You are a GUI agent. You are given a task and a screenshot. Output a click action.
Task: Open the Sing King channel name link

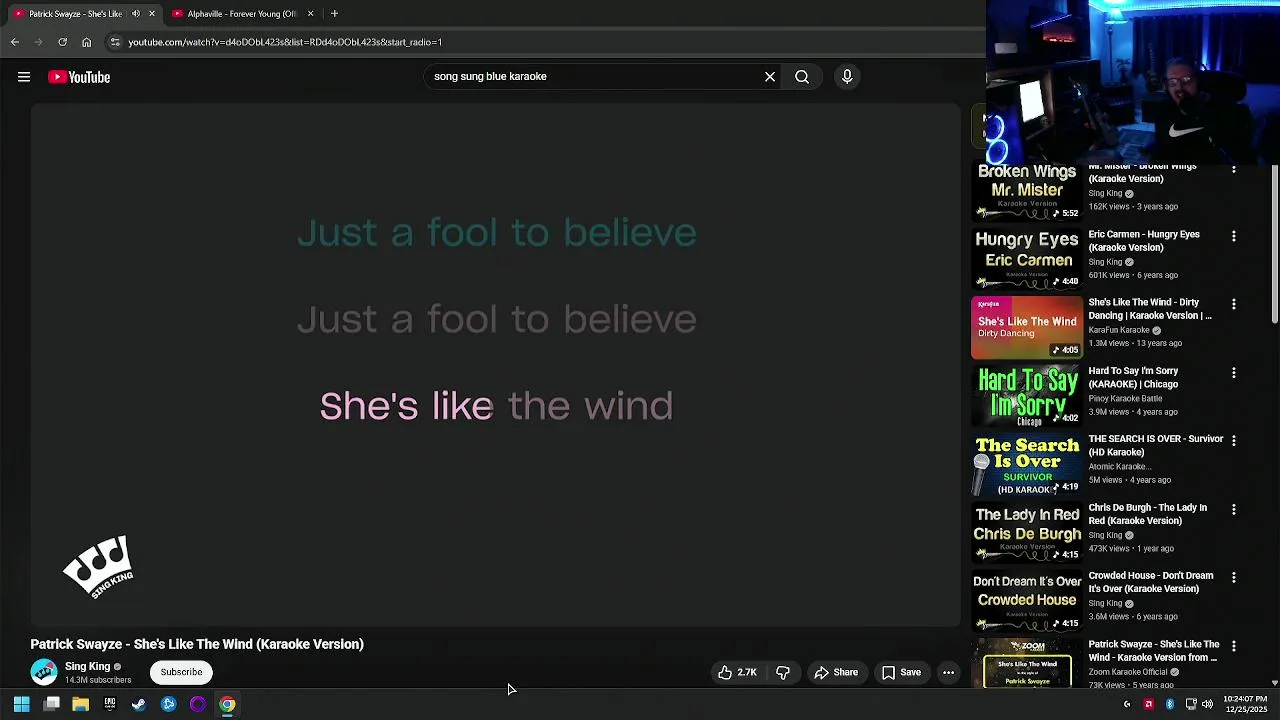(x=87, y=666)
